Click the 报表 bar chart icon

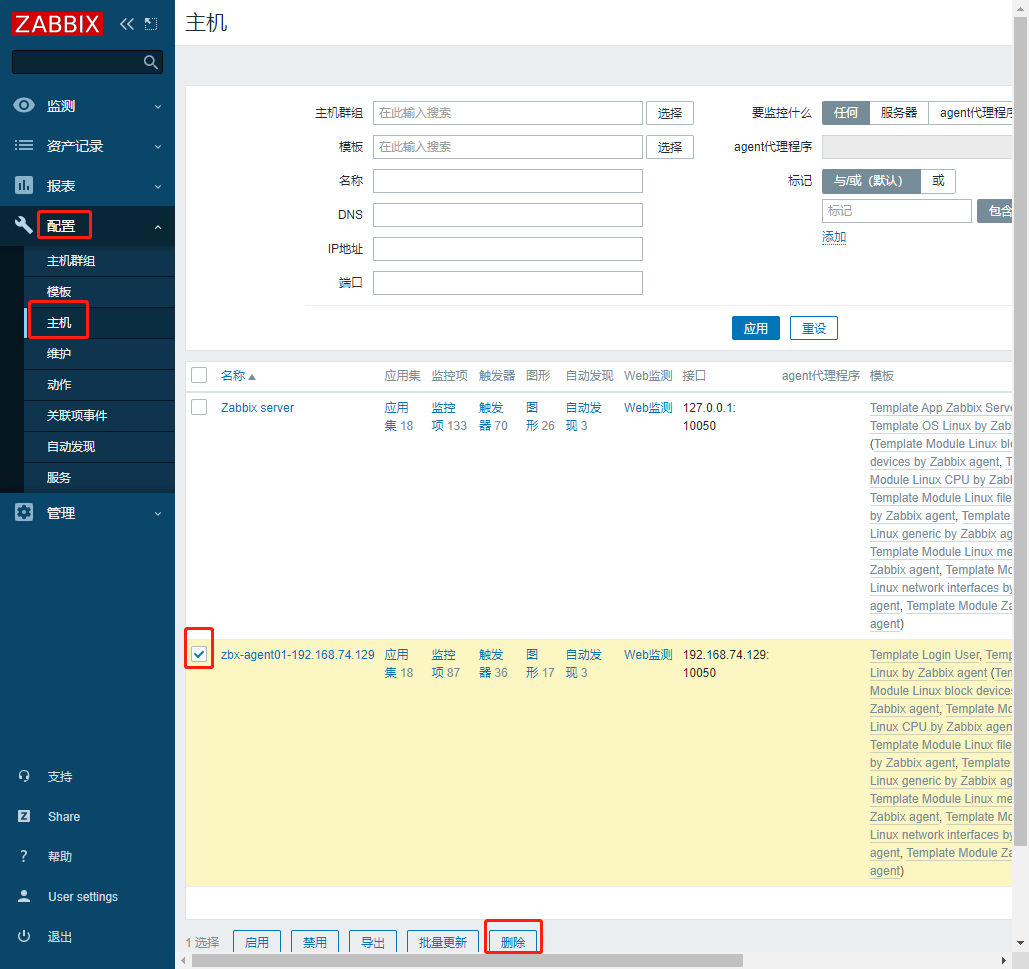[24, 186]
